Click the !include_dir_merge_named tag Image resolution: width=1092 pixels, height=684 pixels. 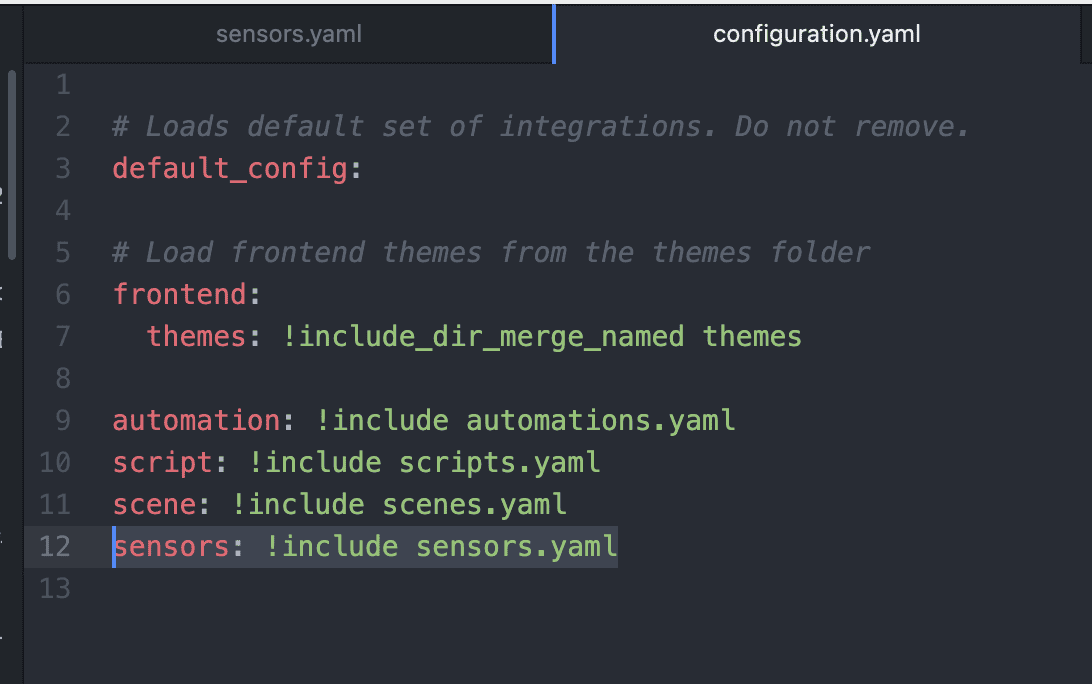[x=484, y=336]
